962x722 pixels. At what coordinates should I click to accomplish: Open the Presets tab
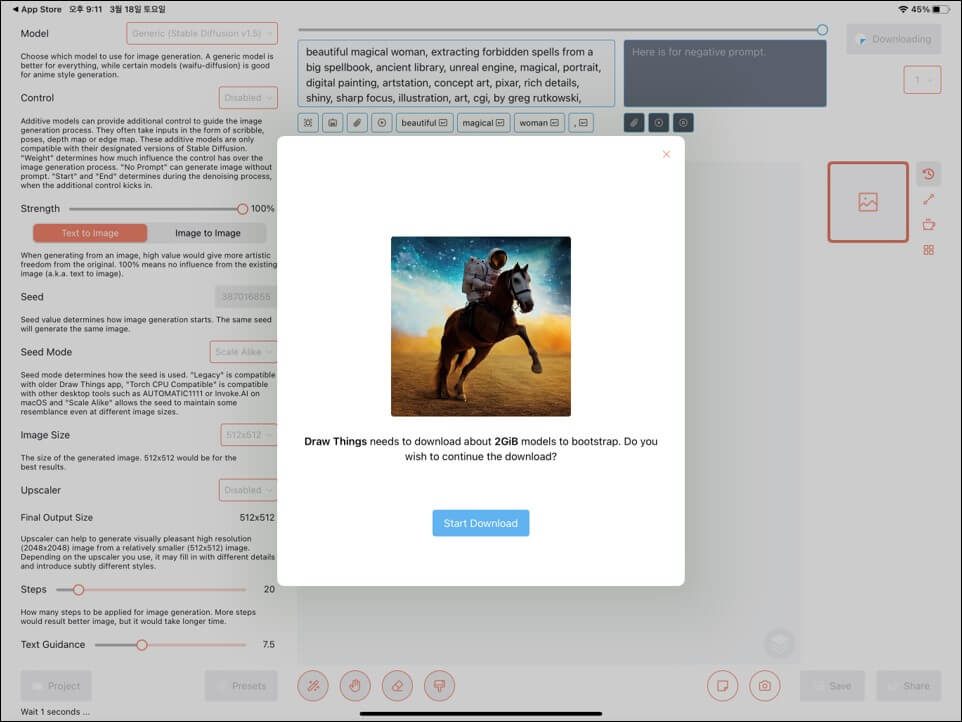click(241, 686)
